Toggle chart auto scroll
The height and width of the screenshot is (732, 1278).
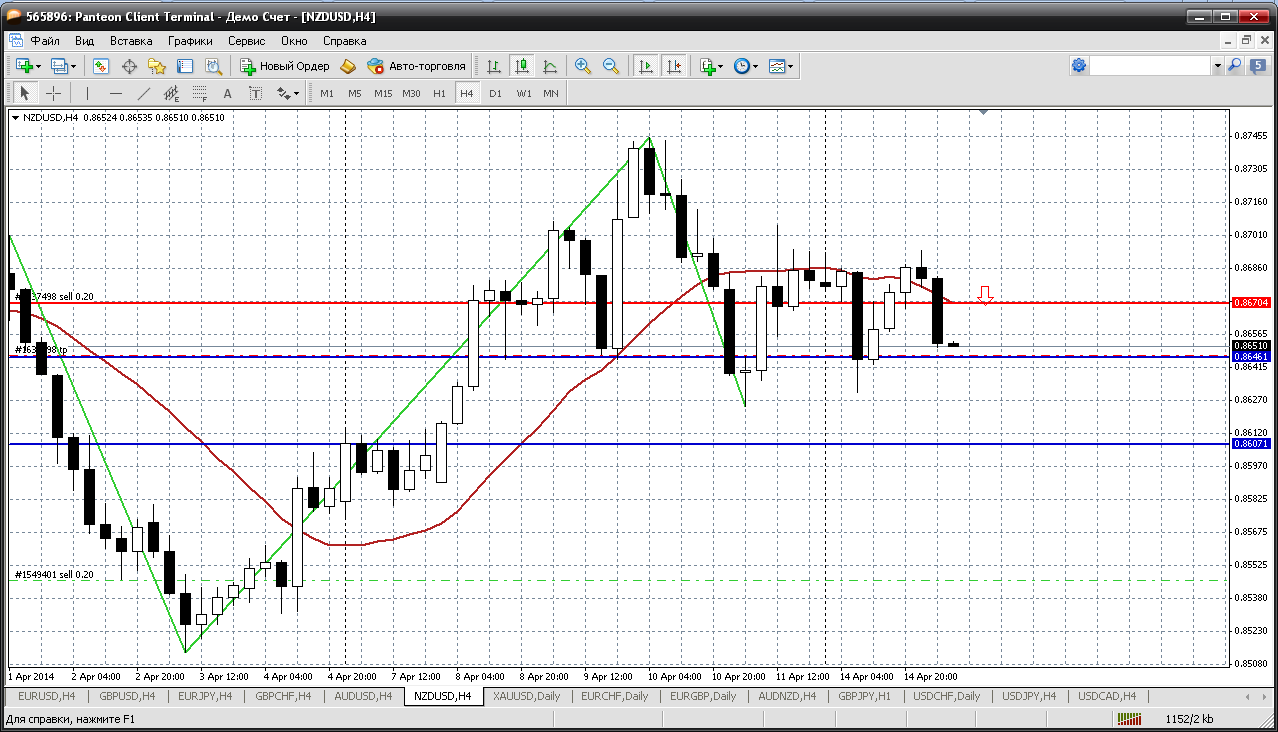pos(646,66)
